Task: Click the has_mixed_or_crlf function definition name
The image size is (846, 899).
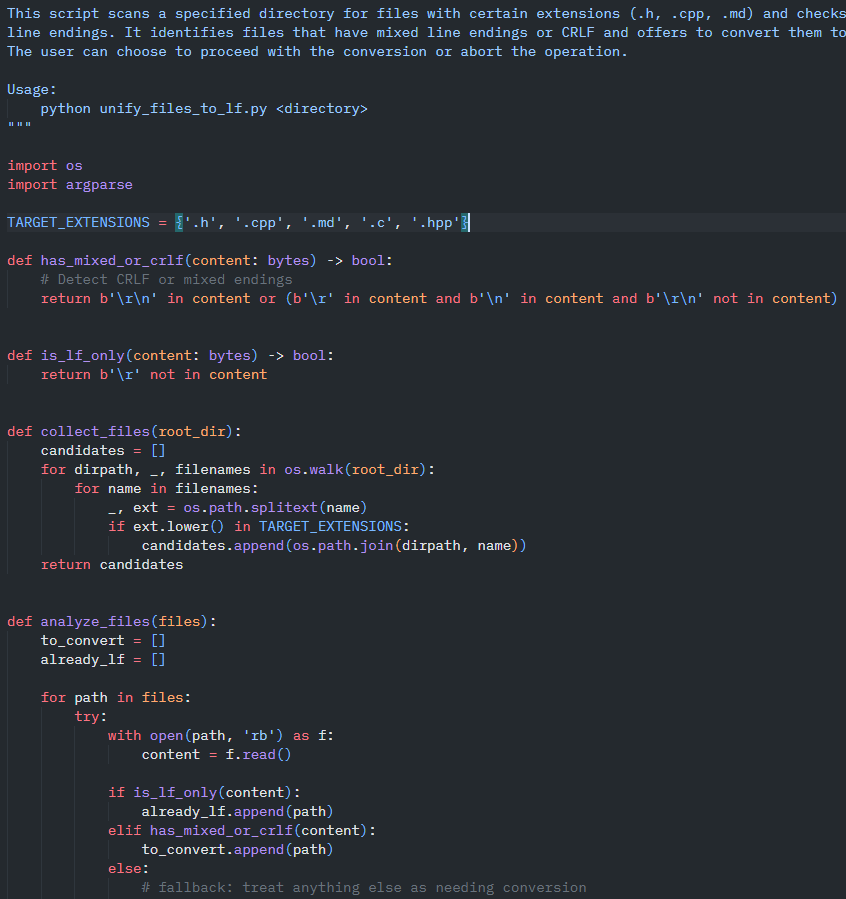Action: click(x=112, y=260)
